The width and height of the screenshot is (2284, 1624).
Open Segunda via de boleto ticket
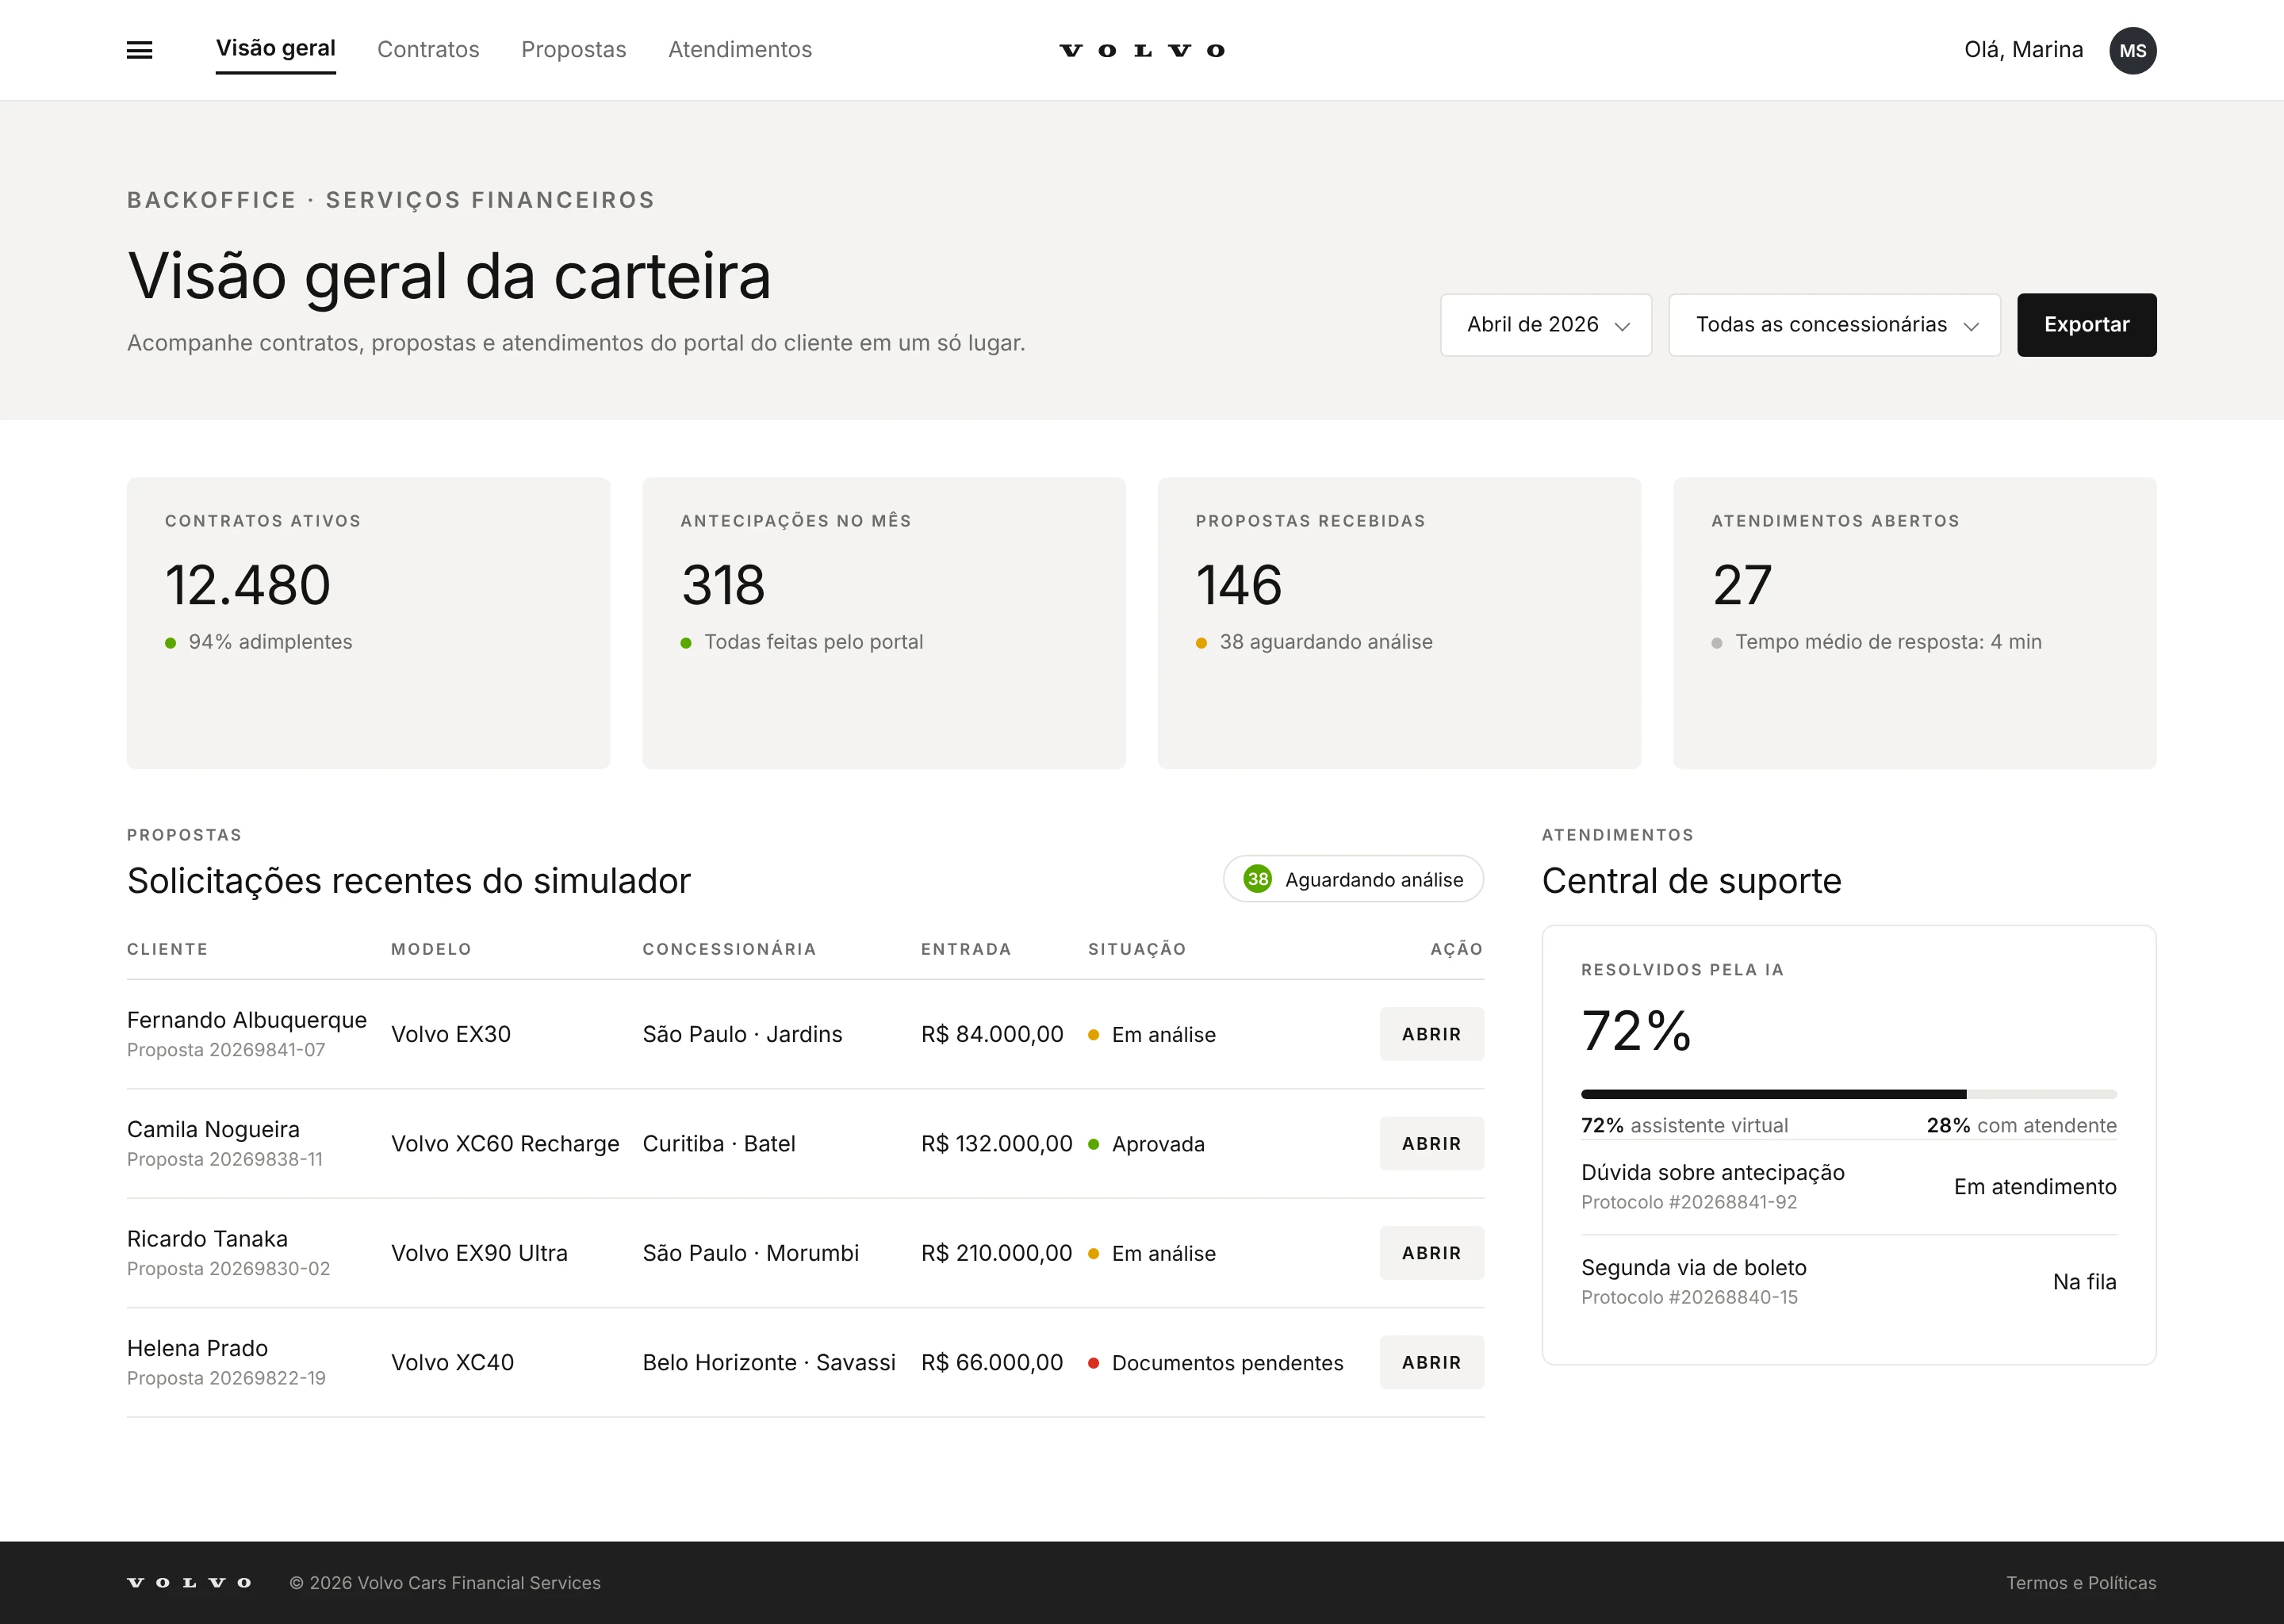tap(1849, 1282)
